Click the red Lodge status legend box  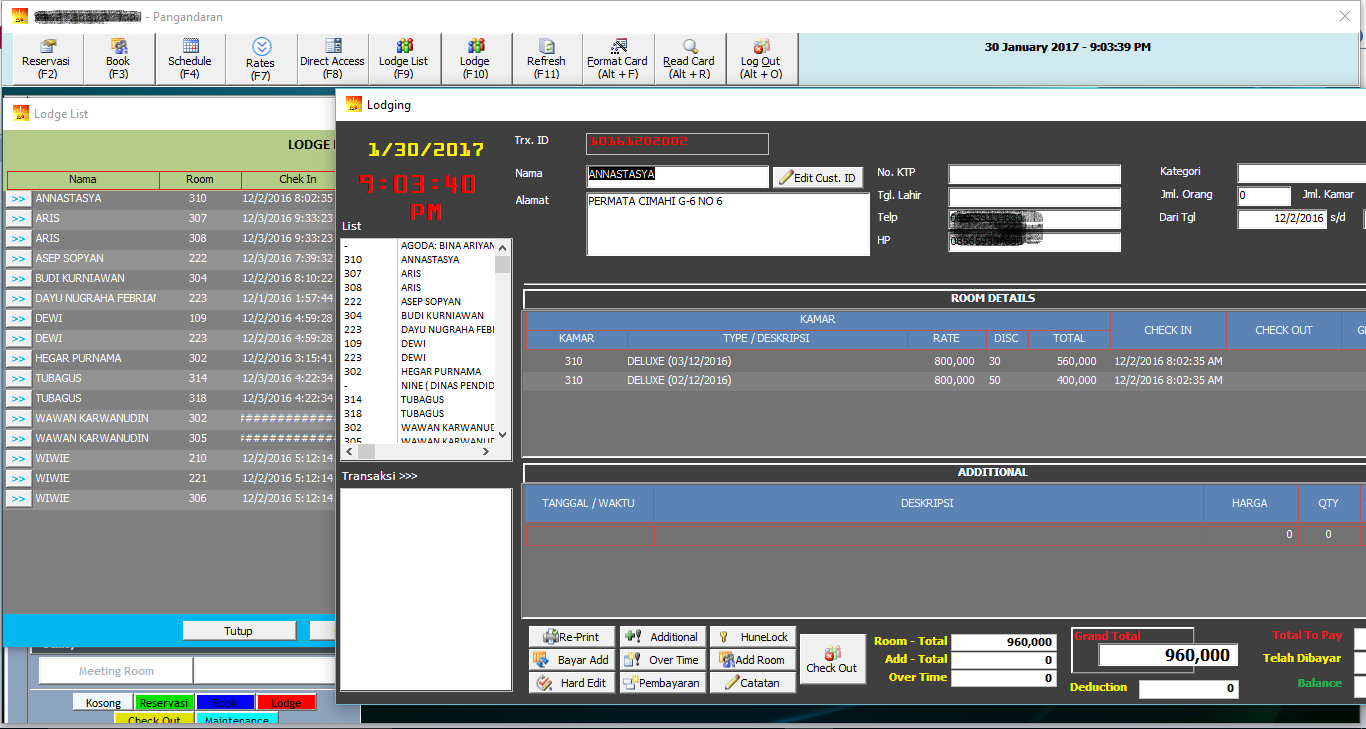(x=286, y=703)
